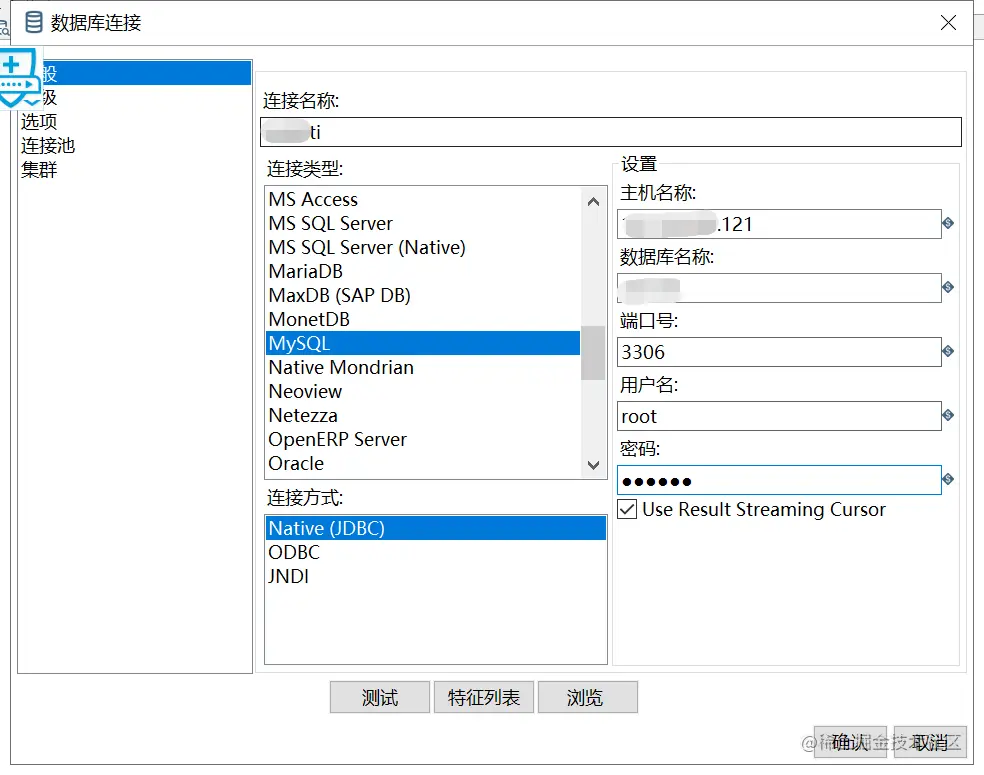Choose Native (JDBC) access method
The width and height of the screenshot is (984, 775).
(x=436, y=528)
